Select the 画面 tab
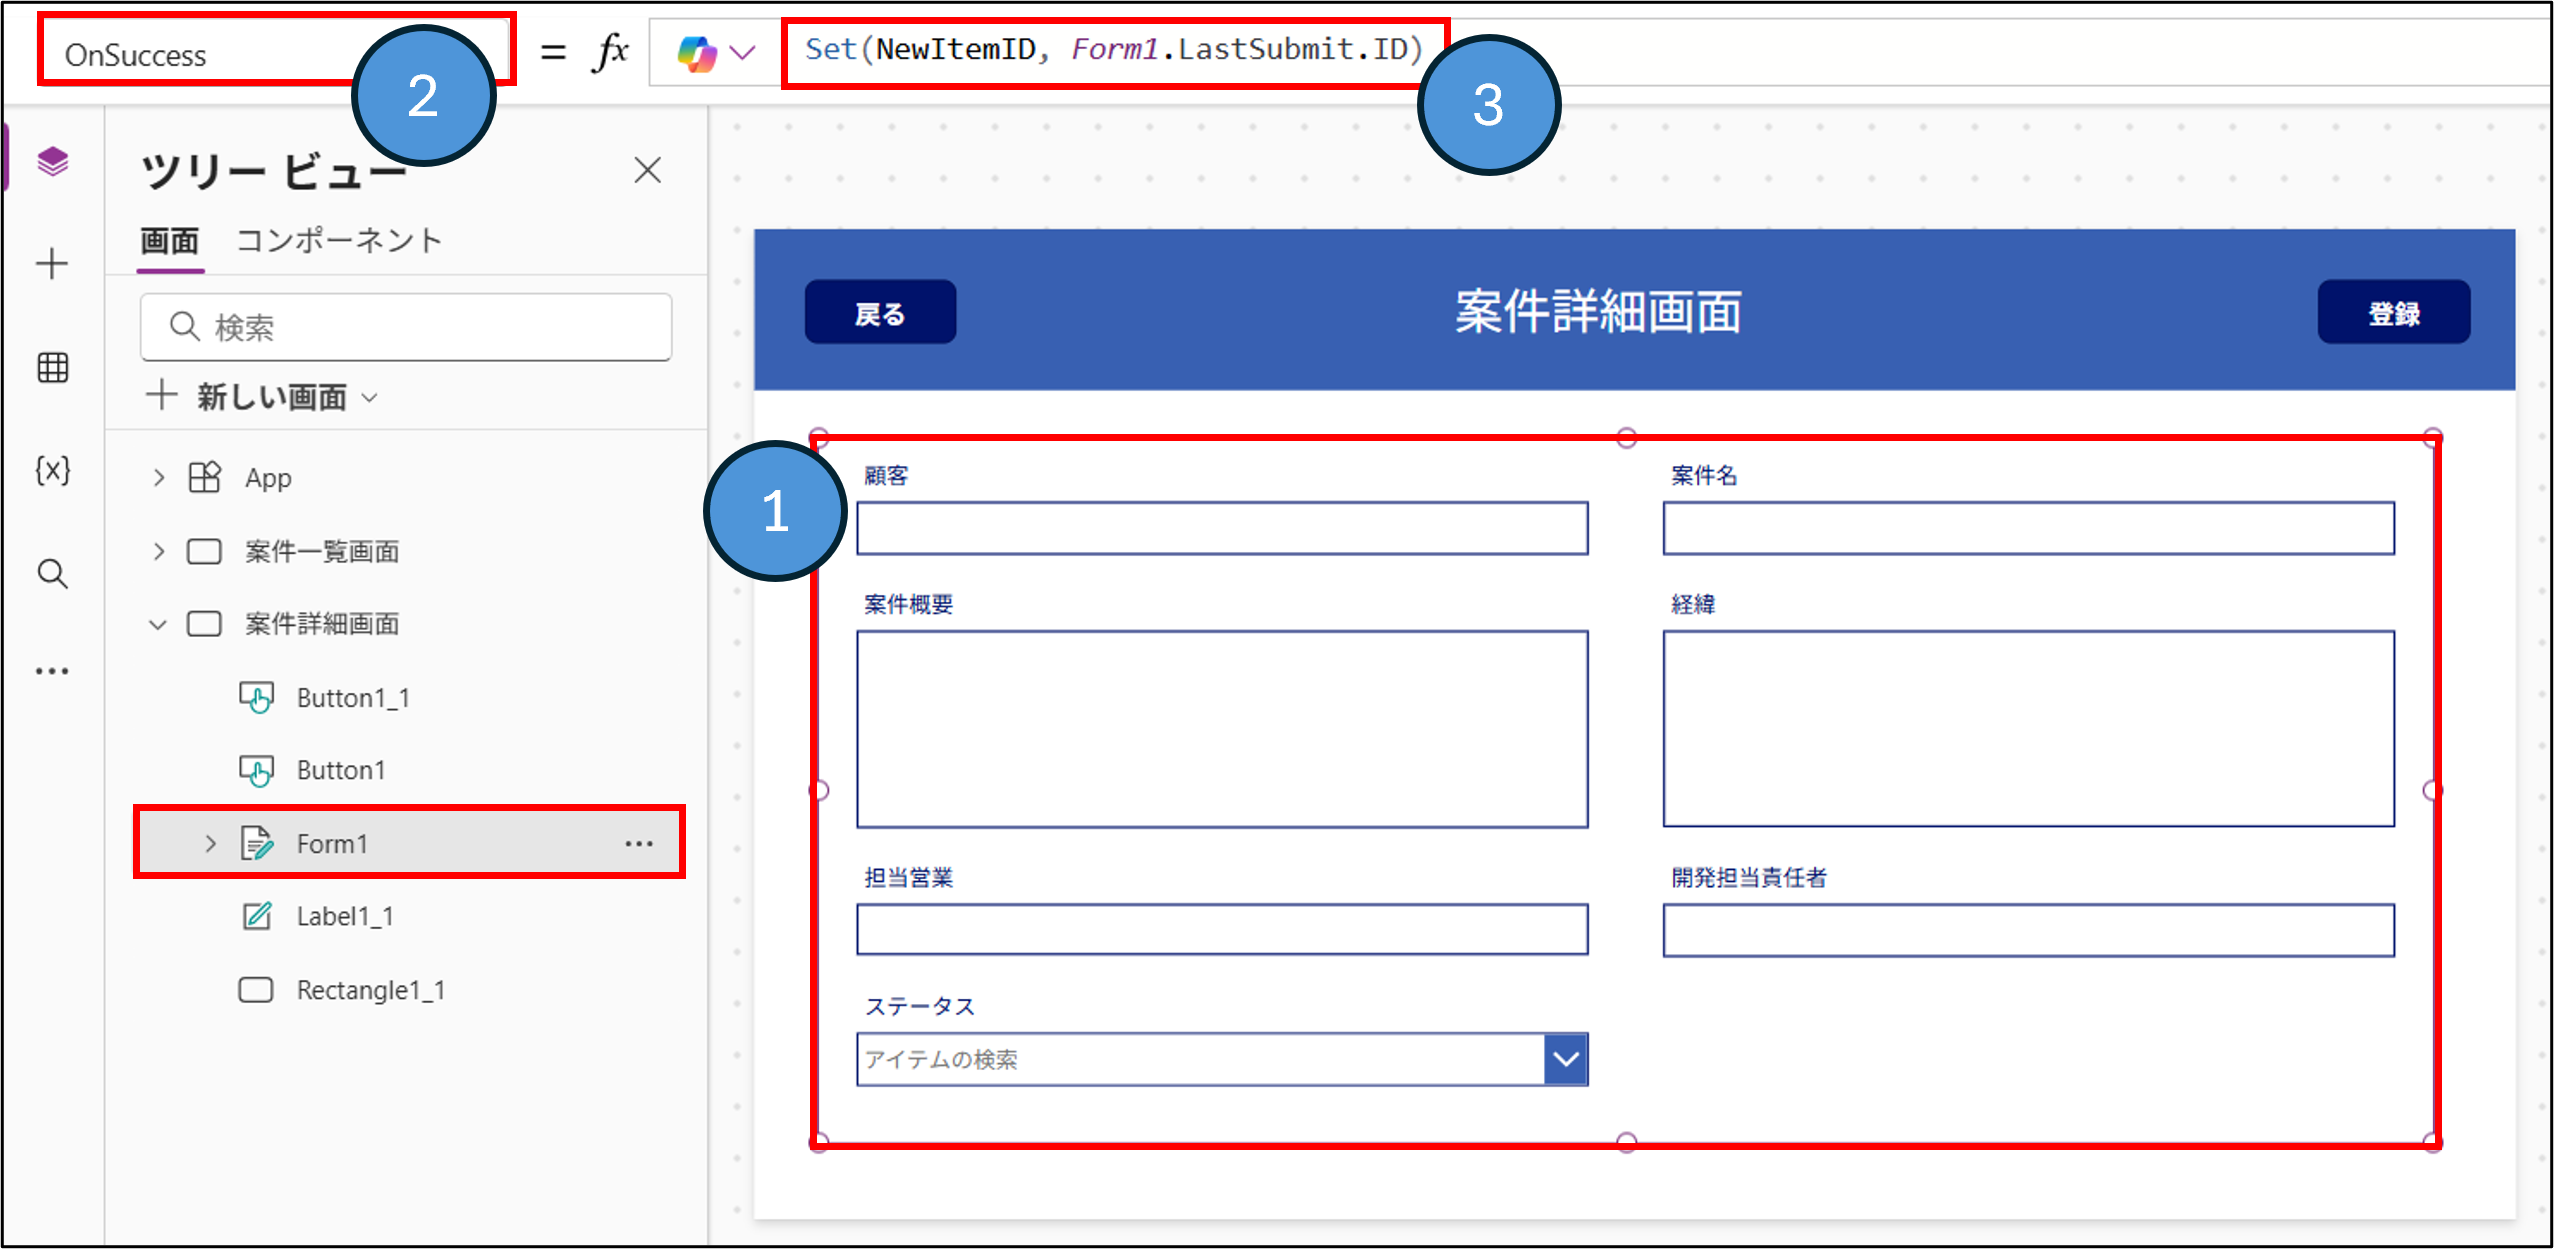This screenshot has height=1249, width=2554. tap(169, 241)
